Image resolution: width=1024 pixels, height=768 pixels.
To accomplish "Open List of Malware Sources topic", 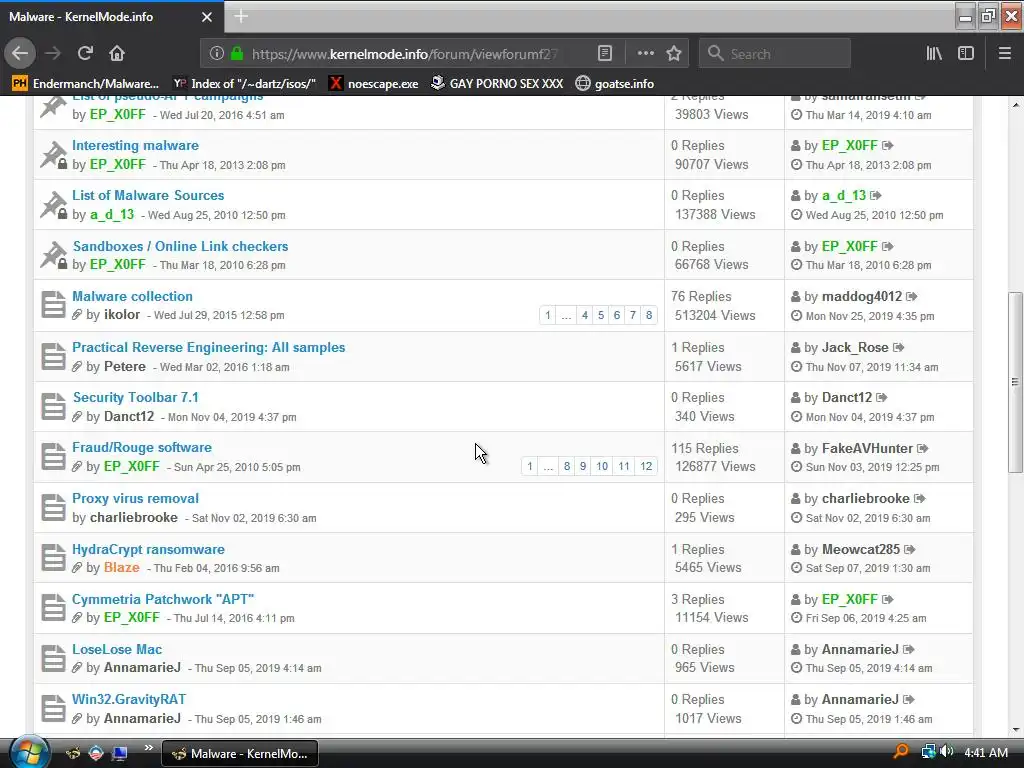I will point(148,195).
